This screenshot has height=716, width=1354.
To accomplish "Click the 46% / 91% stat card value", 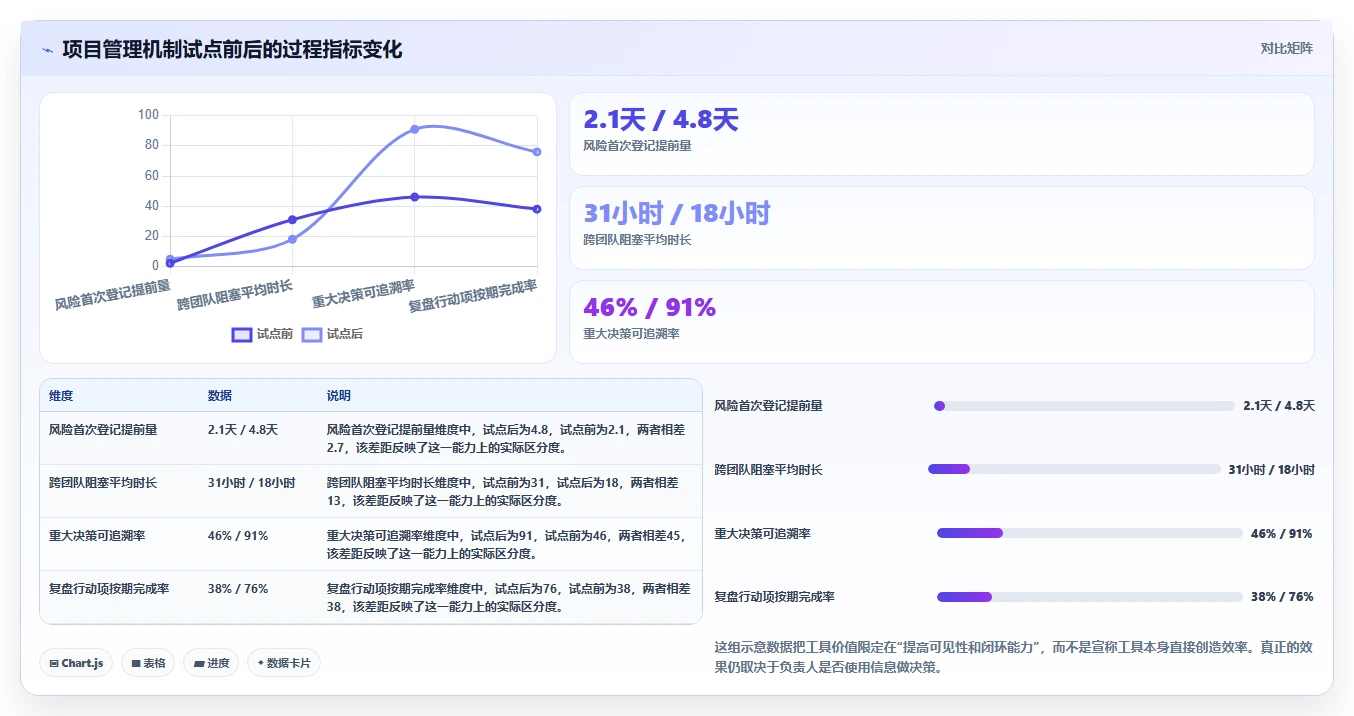I will [x=649, y=307].
